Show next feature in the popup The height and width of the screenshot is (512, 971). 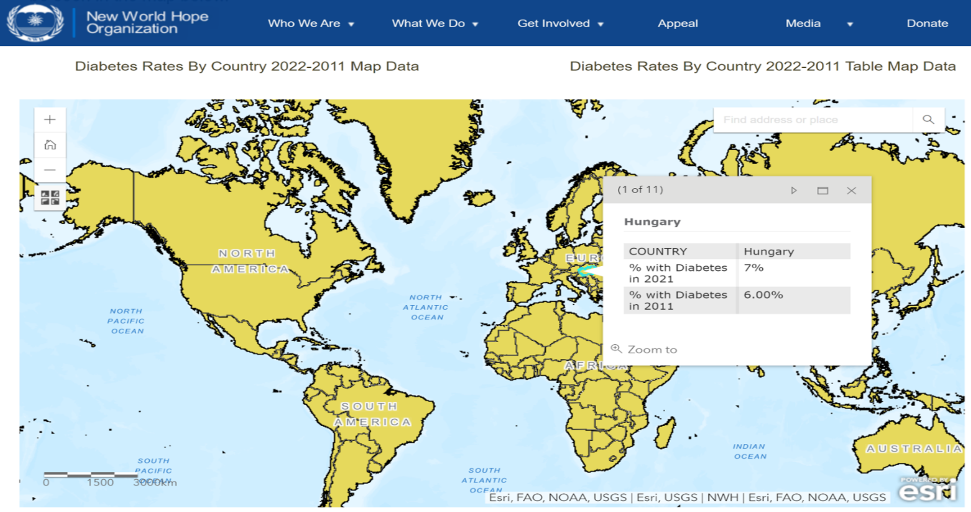(794, 190)
